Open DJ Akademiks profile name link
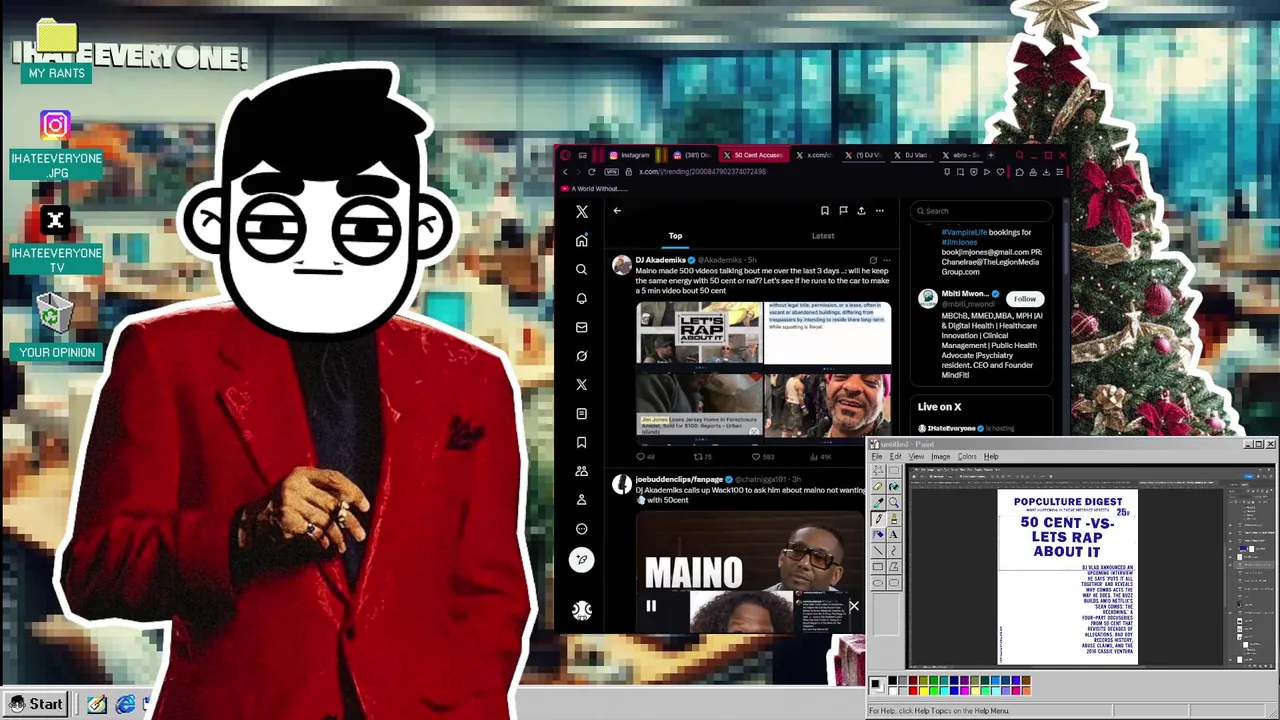This screenshot has height=720, width=1280. [x=660, y=260]
